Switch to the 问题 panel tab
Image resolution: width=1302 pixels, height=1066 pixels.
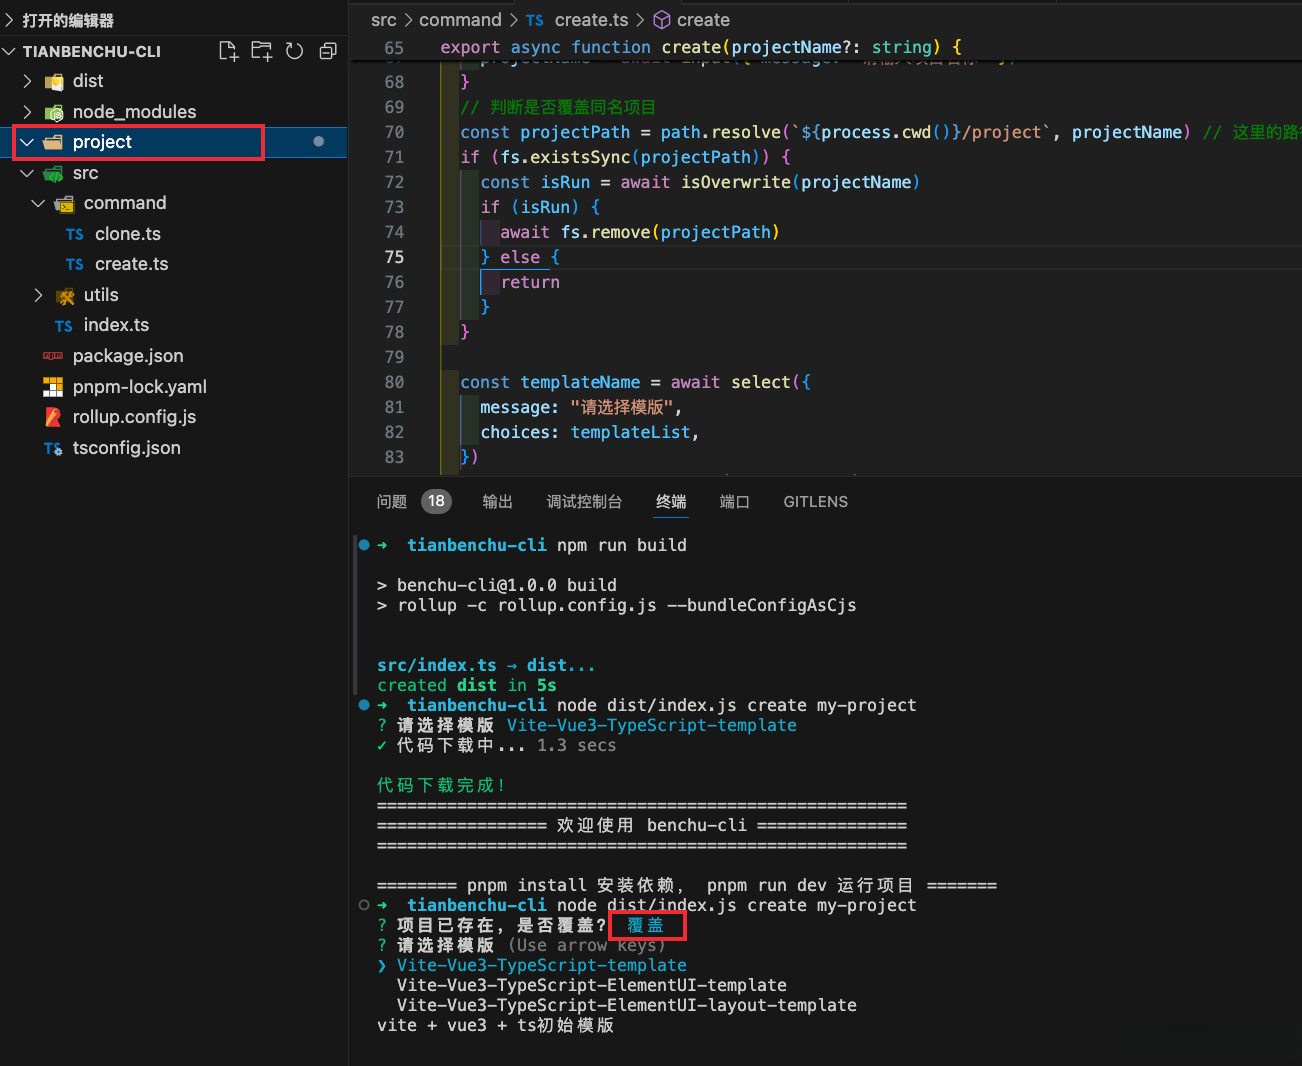(392, 502)
